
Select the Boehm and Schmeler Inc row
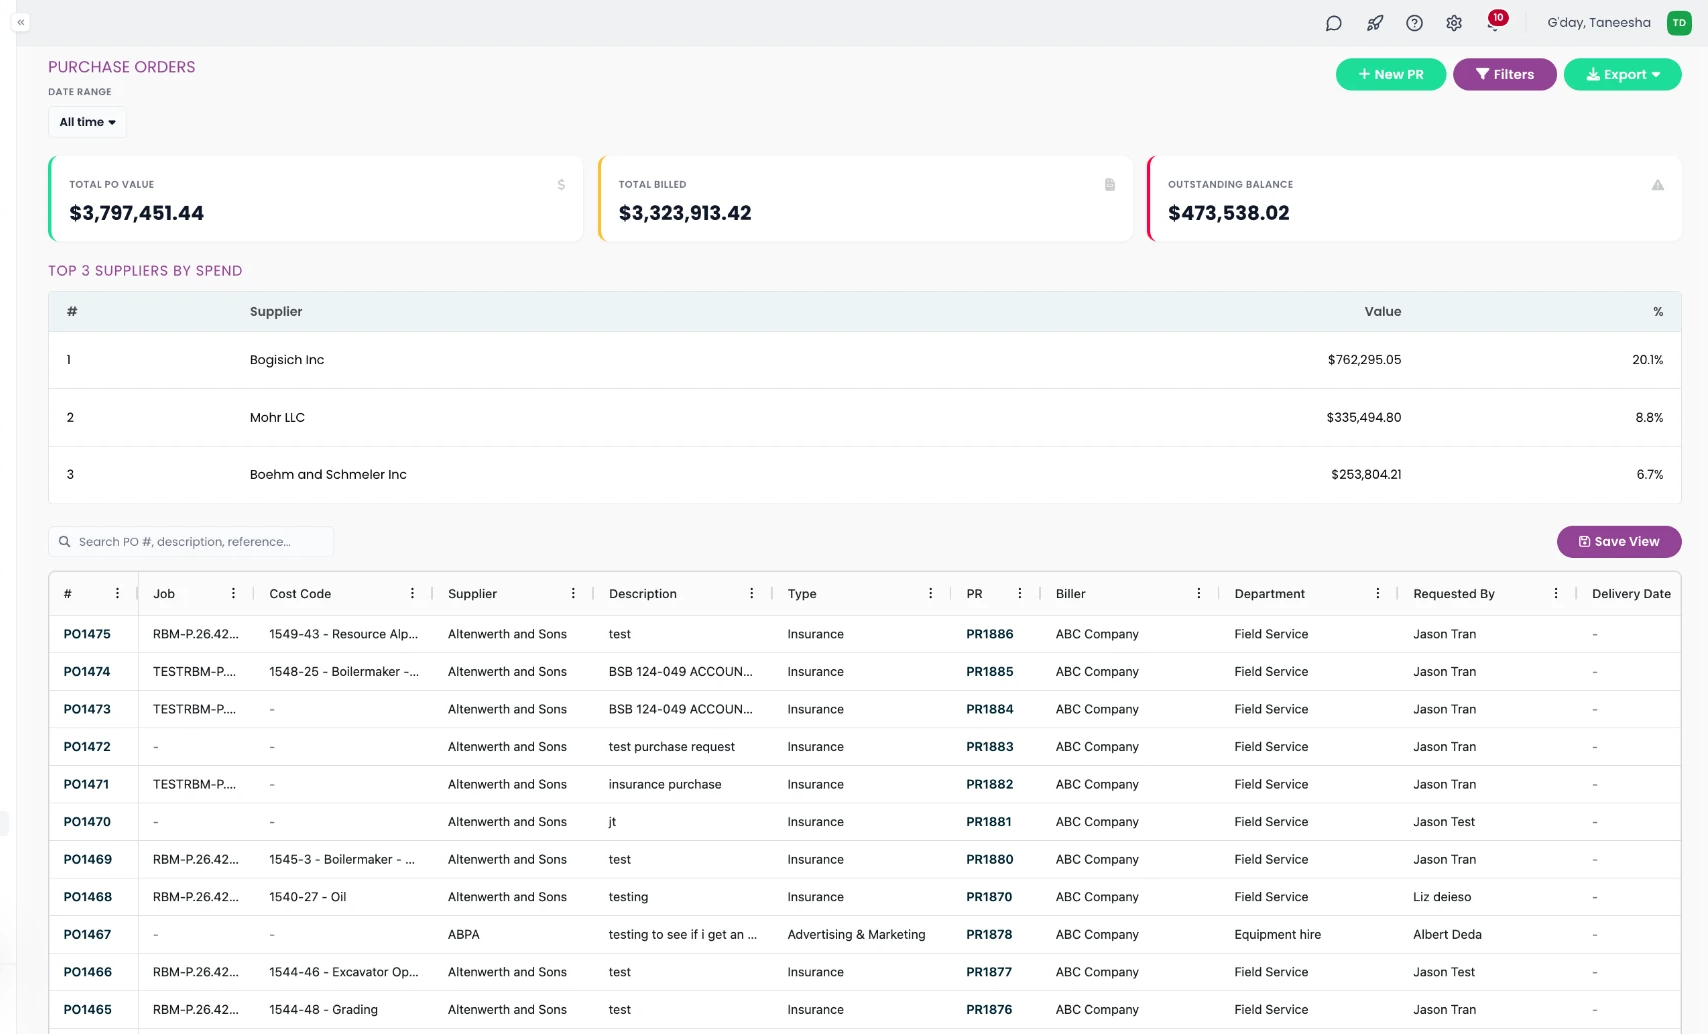point(864,475)
